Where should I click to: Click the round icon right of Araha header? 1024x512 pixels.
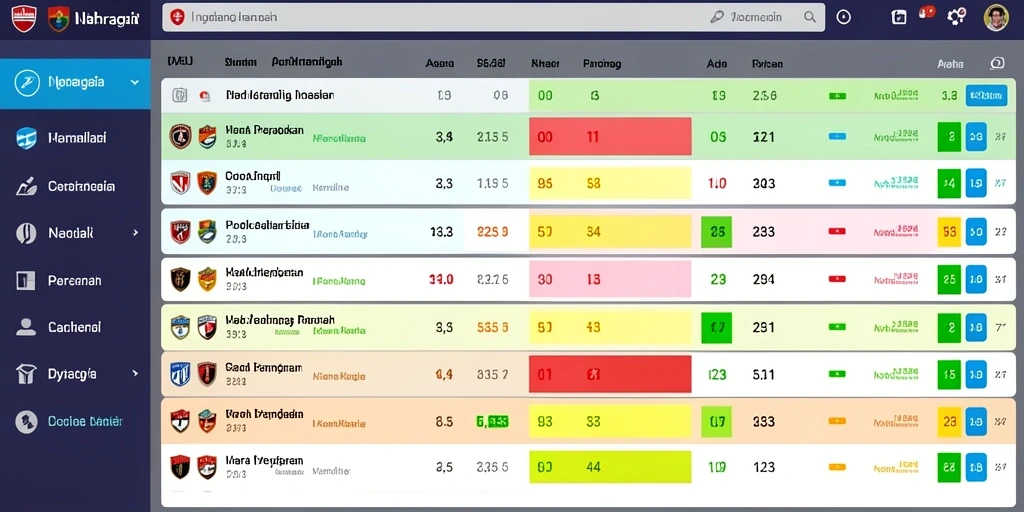coord(997,63)
